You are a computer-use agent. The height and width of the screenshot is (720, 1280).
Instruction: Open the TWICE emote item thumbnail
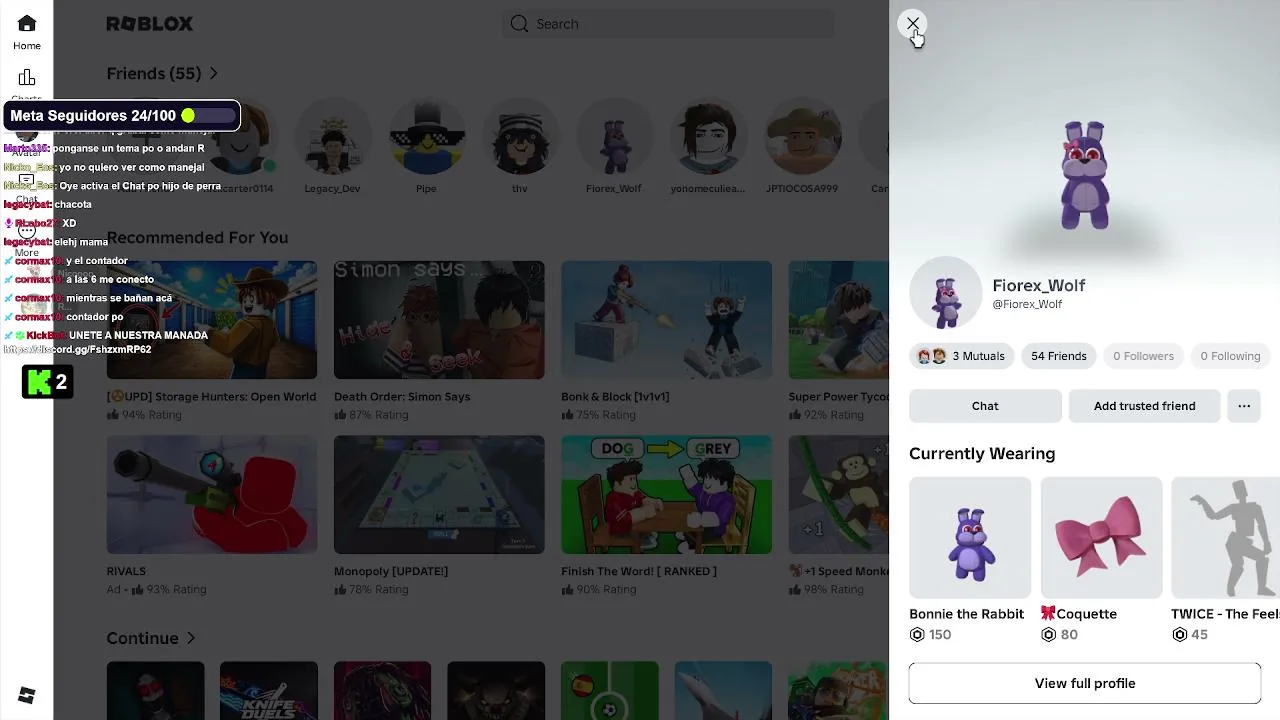point(1225,538)
